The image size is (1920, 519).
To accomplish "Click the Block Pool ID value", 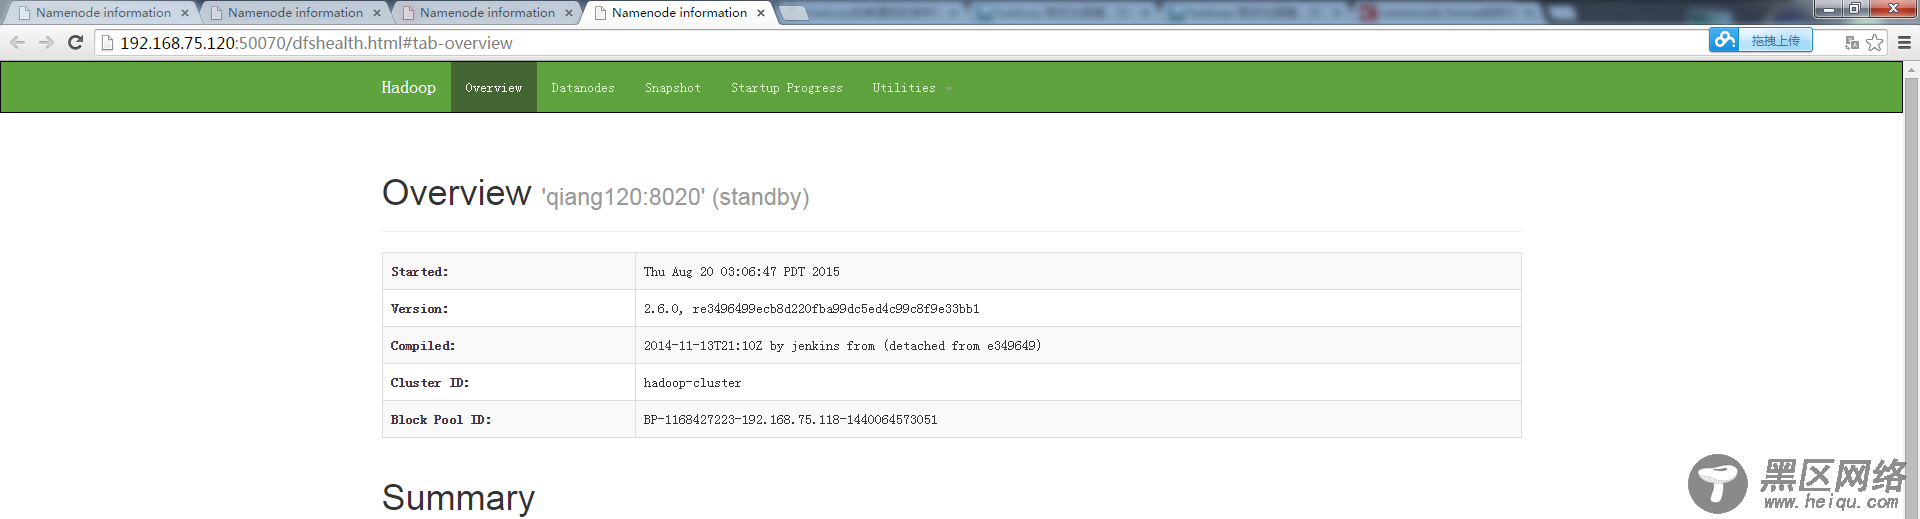I will click(x=791, y=420).
